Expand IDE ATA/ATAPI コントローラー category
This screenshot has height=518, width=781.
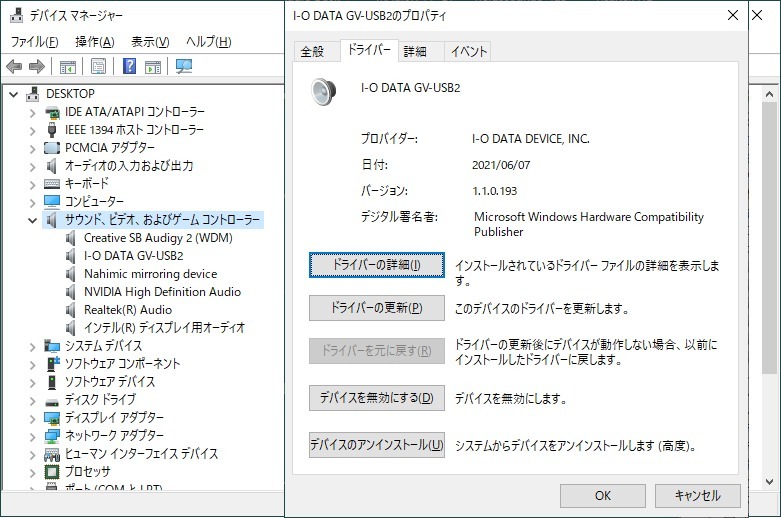click(32, 113)
